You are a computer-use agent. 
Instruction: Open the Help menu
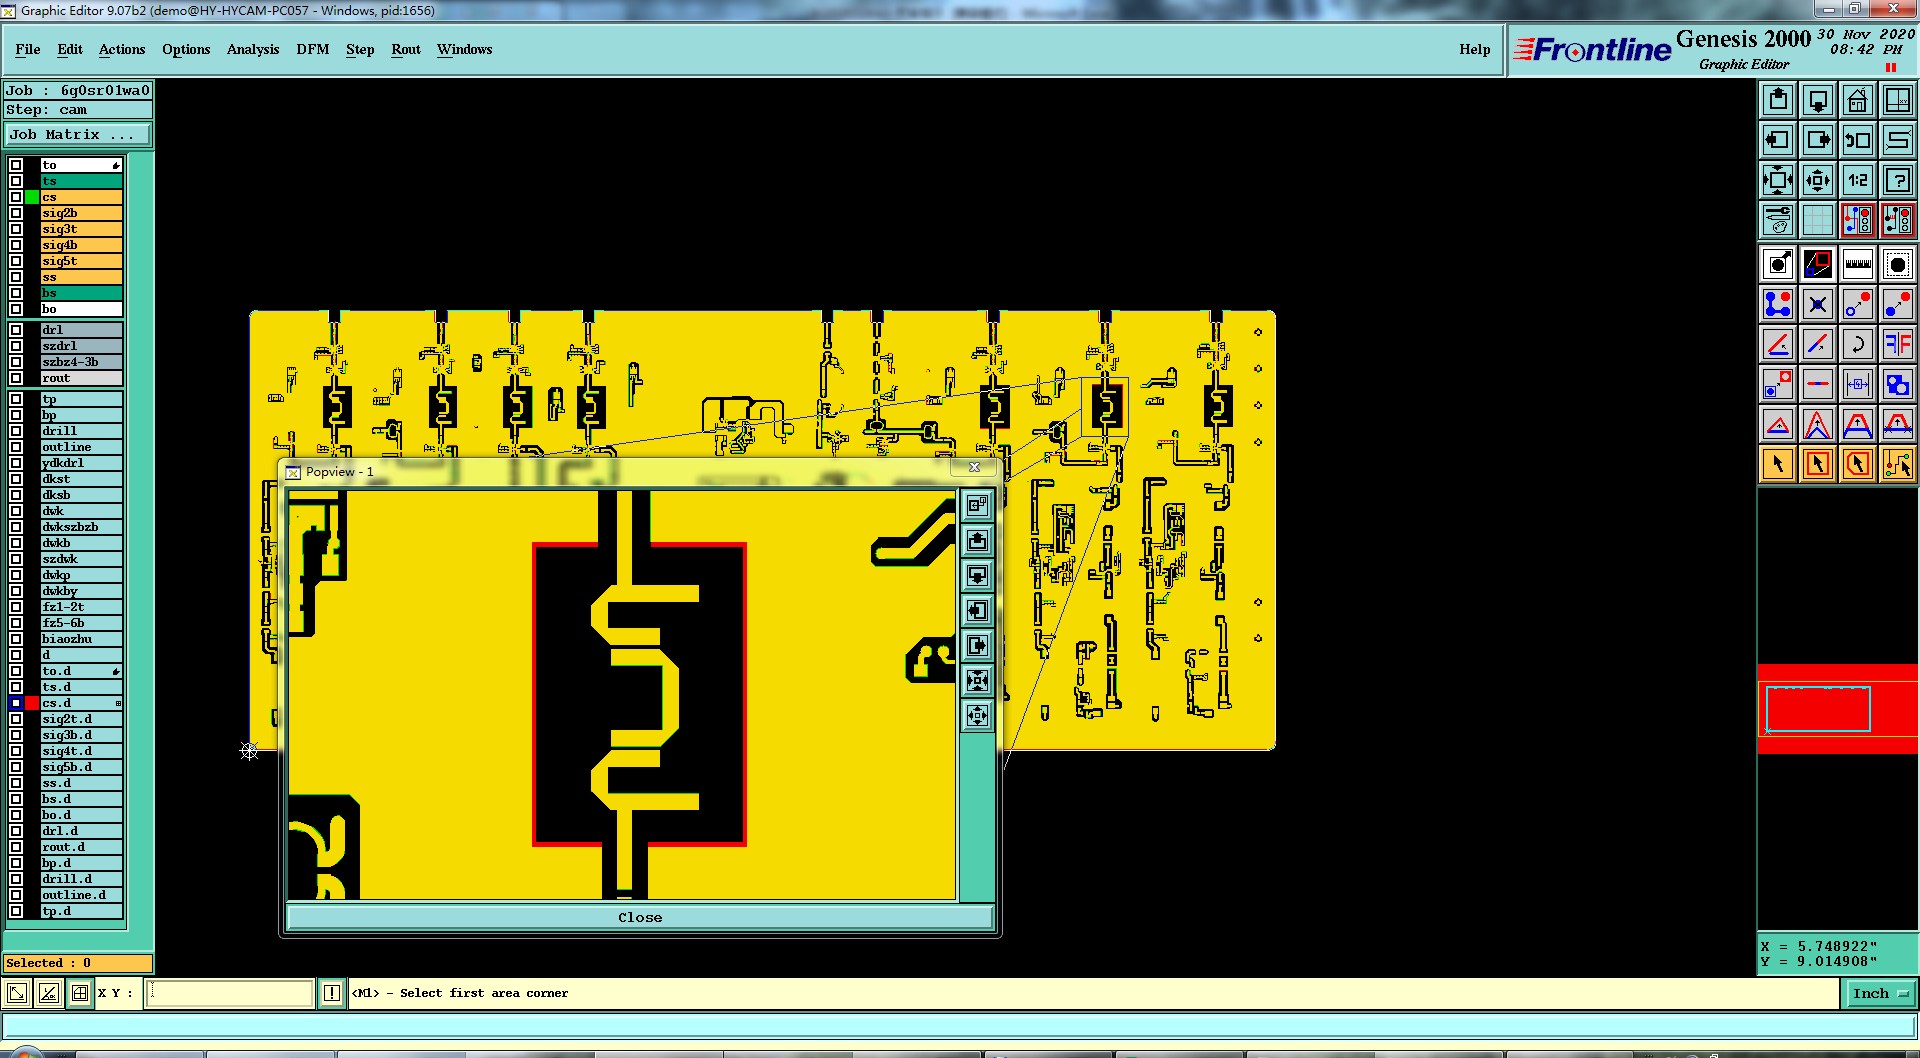(1474, 49)
